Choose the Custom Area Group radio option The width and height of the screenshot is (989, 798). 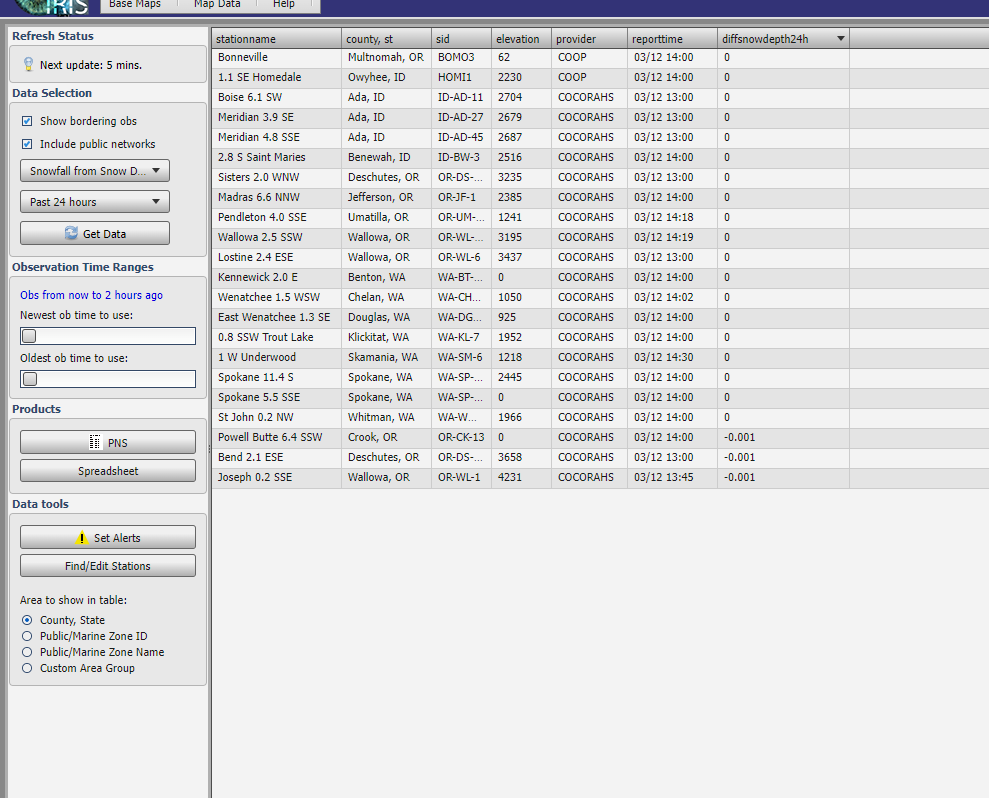click(27, 668)
